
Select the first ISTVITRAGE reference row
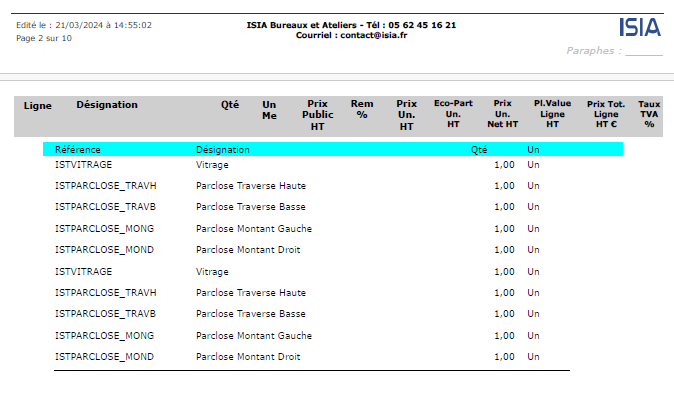83,164
